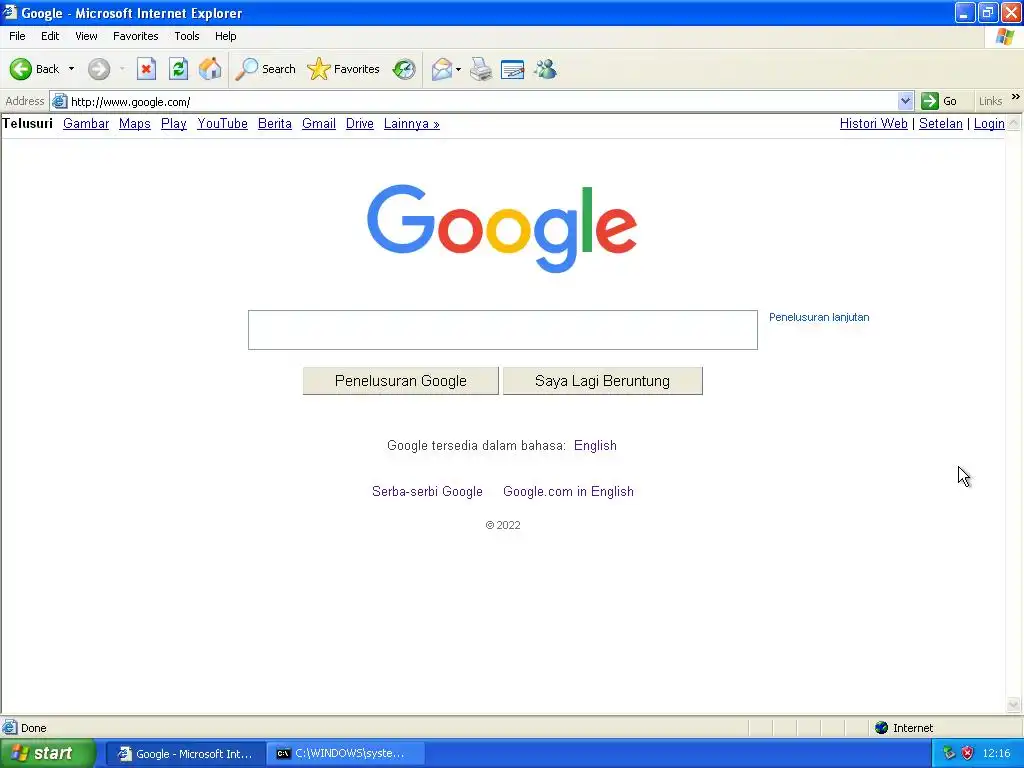
Task: Click the Done status page icon
Action: pos(10,728)
